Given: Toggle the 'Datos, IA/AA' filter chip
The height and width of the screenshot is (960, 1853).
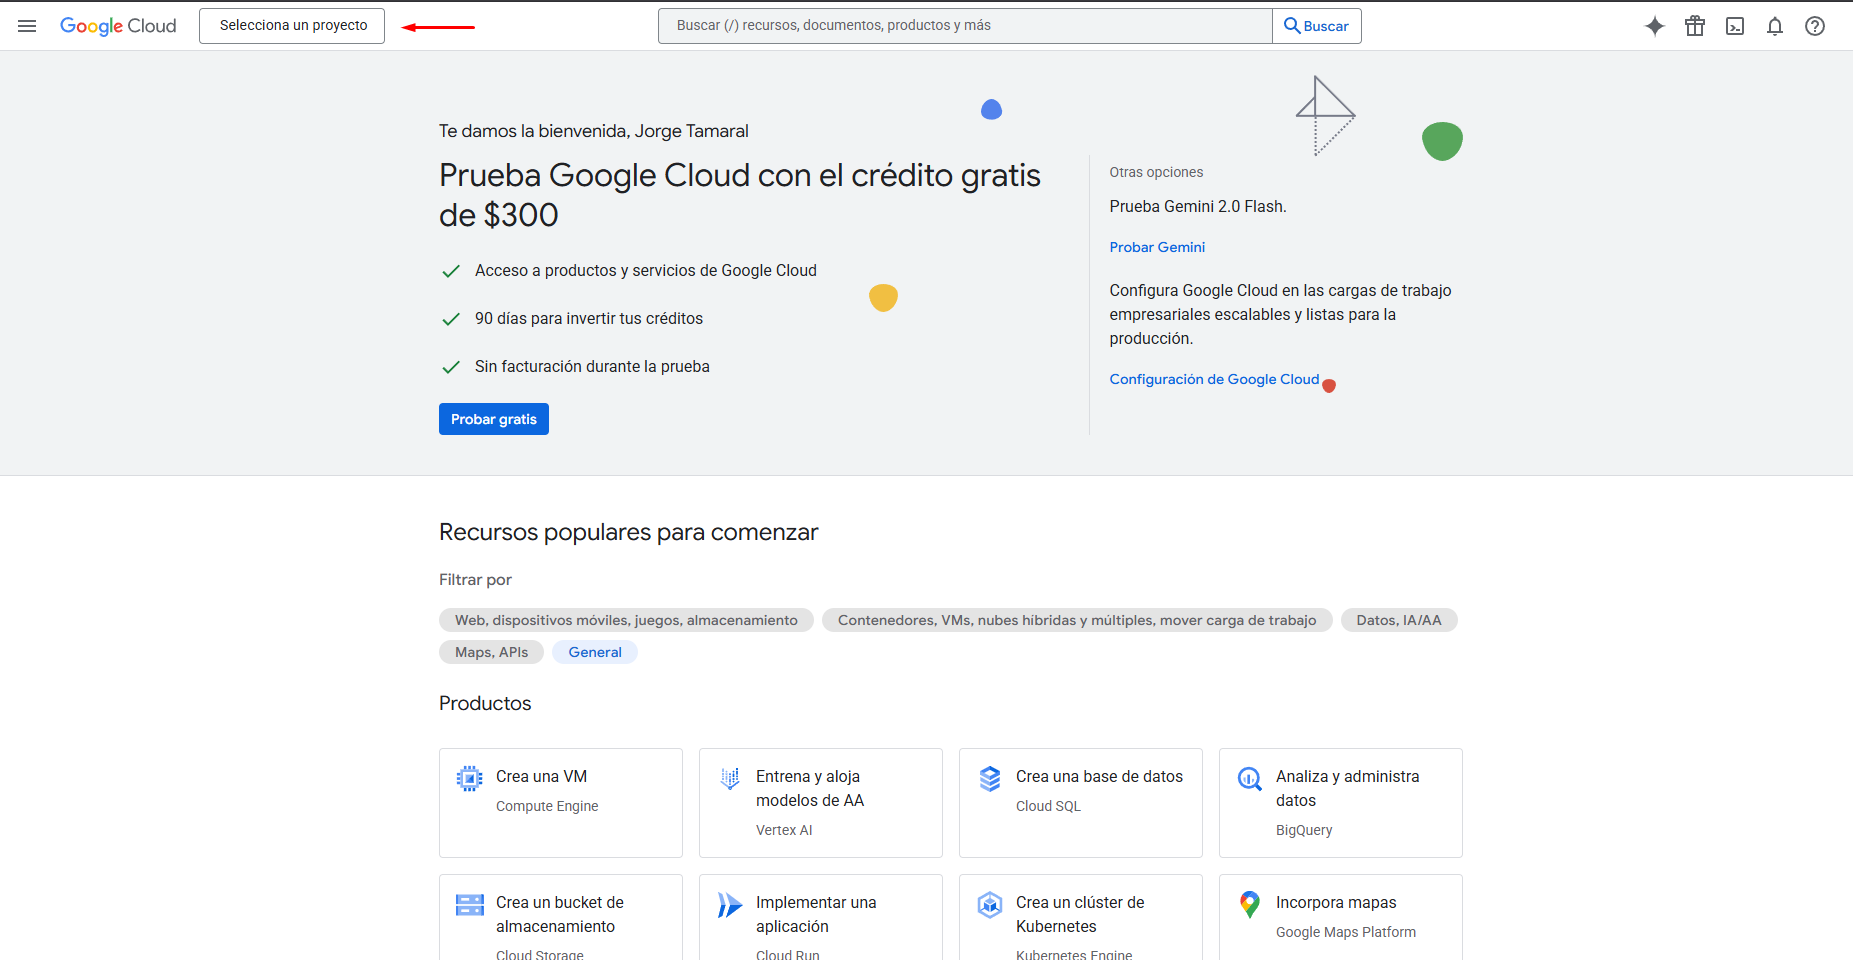Looking at the screenshot, I should click(x=1398, y=620).
